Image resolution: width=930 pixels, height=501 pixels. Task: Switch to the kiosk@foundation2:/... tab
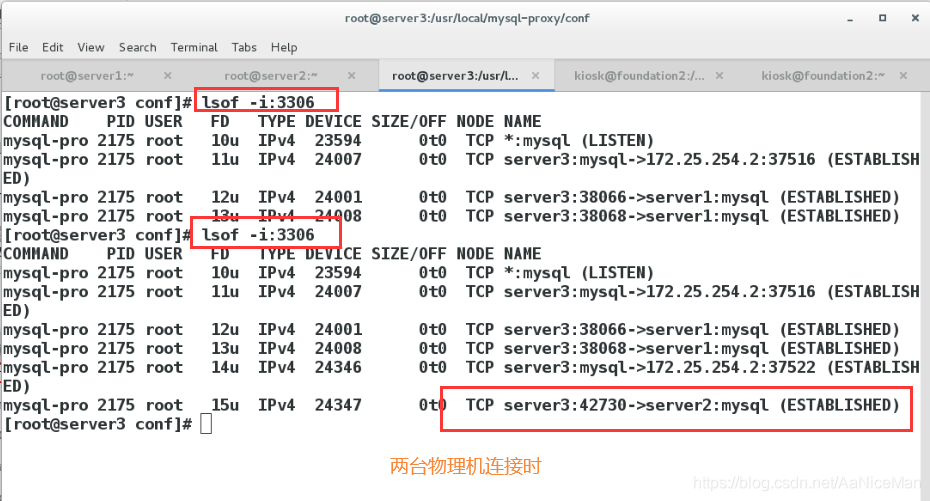[639, 76]
